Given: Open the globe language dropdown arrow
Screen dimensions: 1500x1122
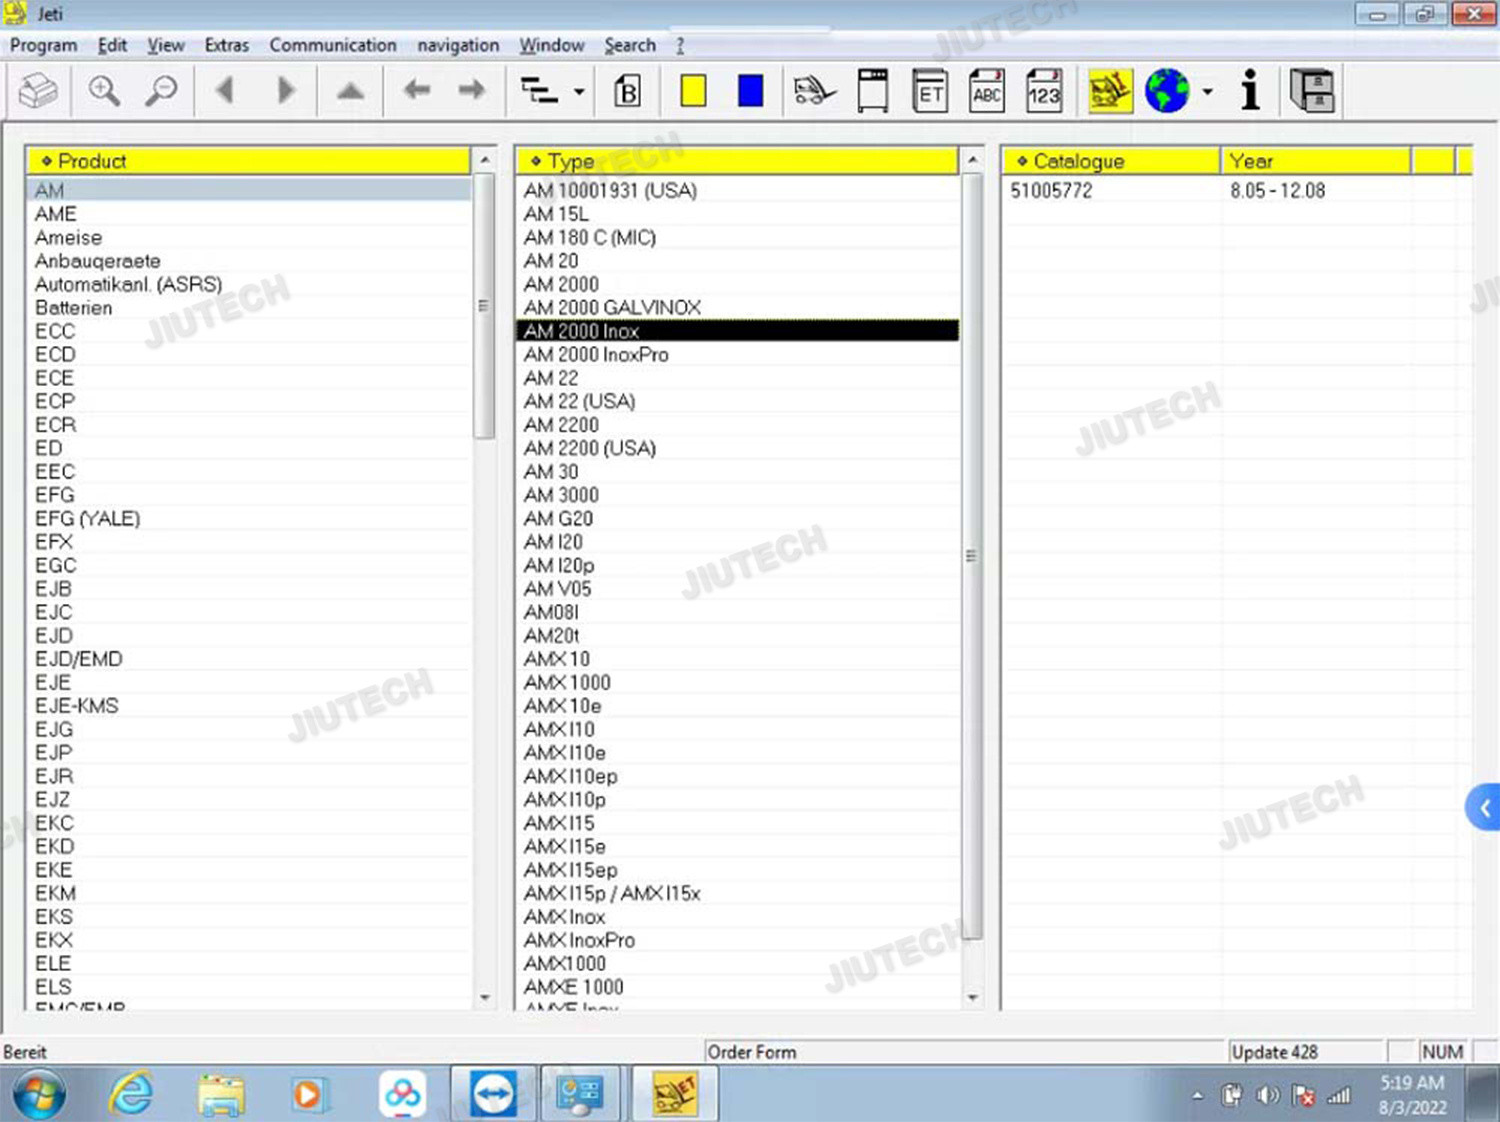Looking at the screenshot, I should click(1207, 92).
